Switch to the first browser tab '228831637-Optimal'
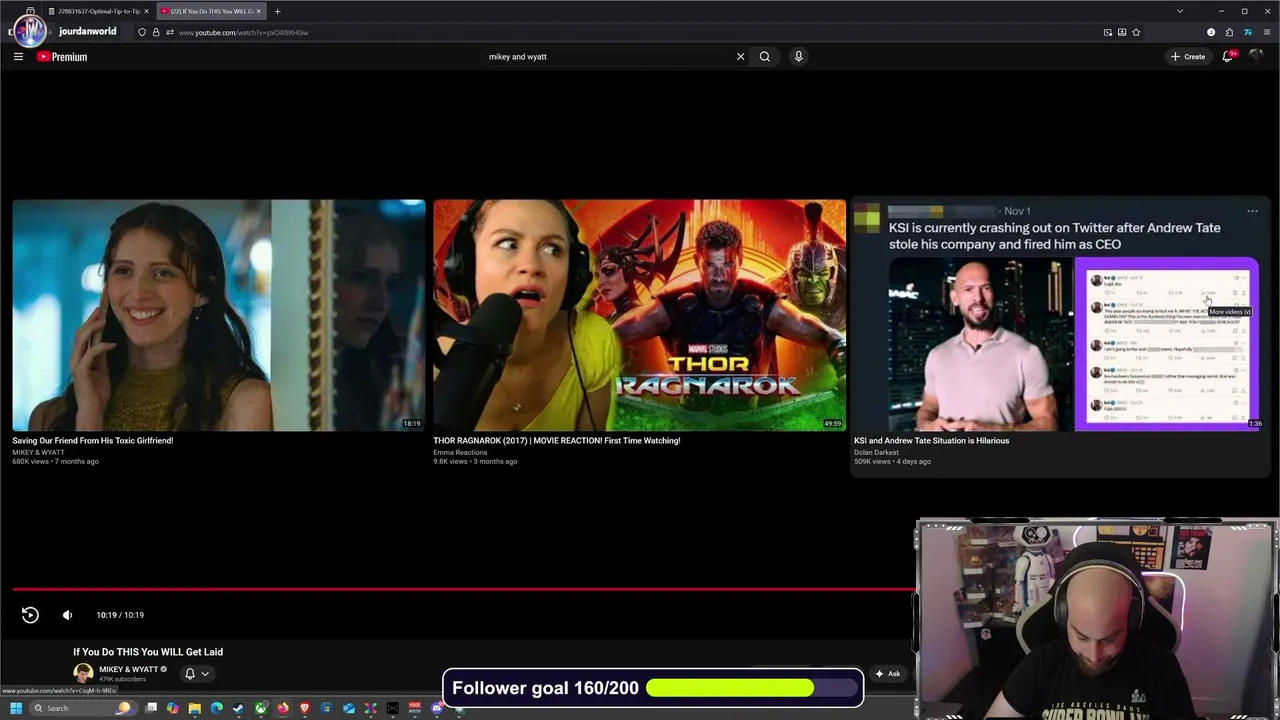The image size is (1280, 720). pyautogui.click(x=98, y=11)
